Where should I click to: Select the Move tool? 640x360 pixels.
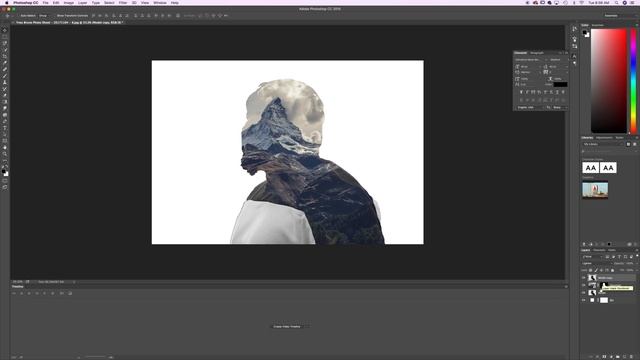pyautogui.click(x=5, y=30)
